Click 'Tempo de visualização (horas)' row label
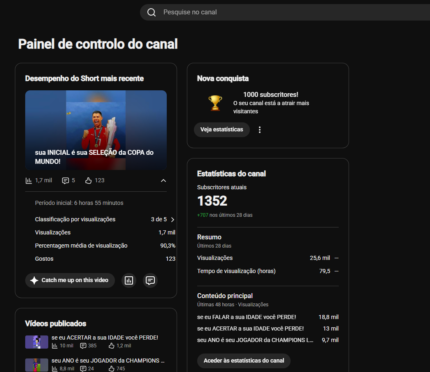 236,271
